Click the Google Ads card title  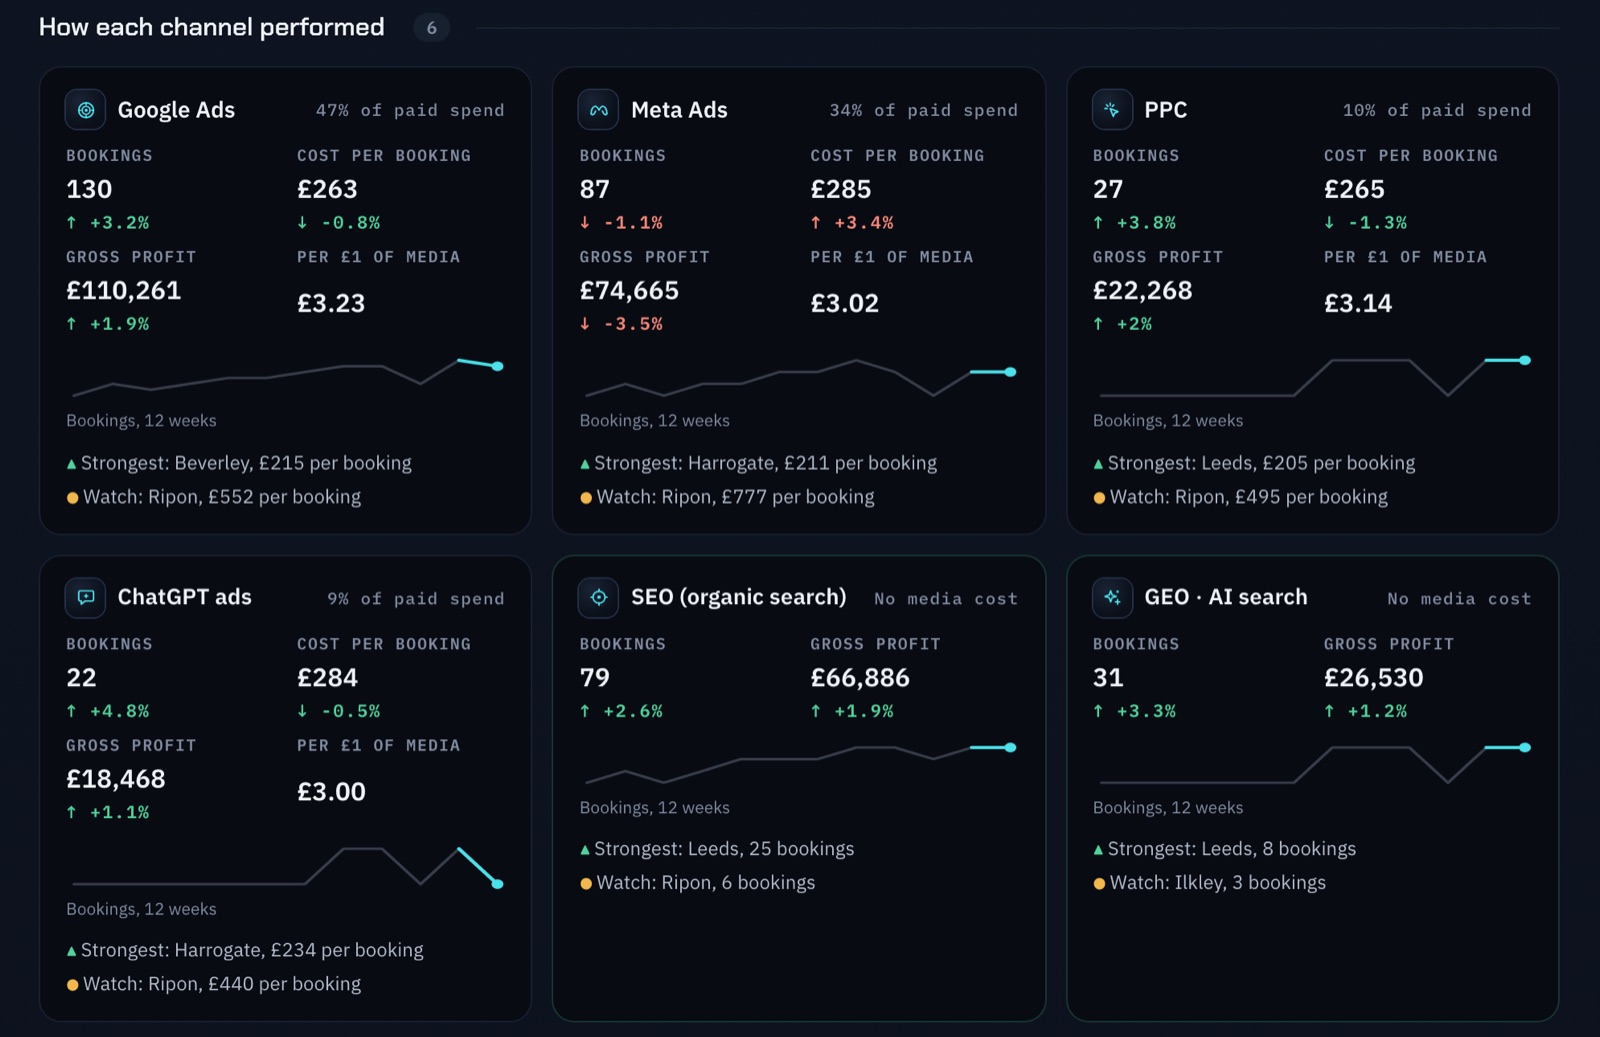coord(176,110)
